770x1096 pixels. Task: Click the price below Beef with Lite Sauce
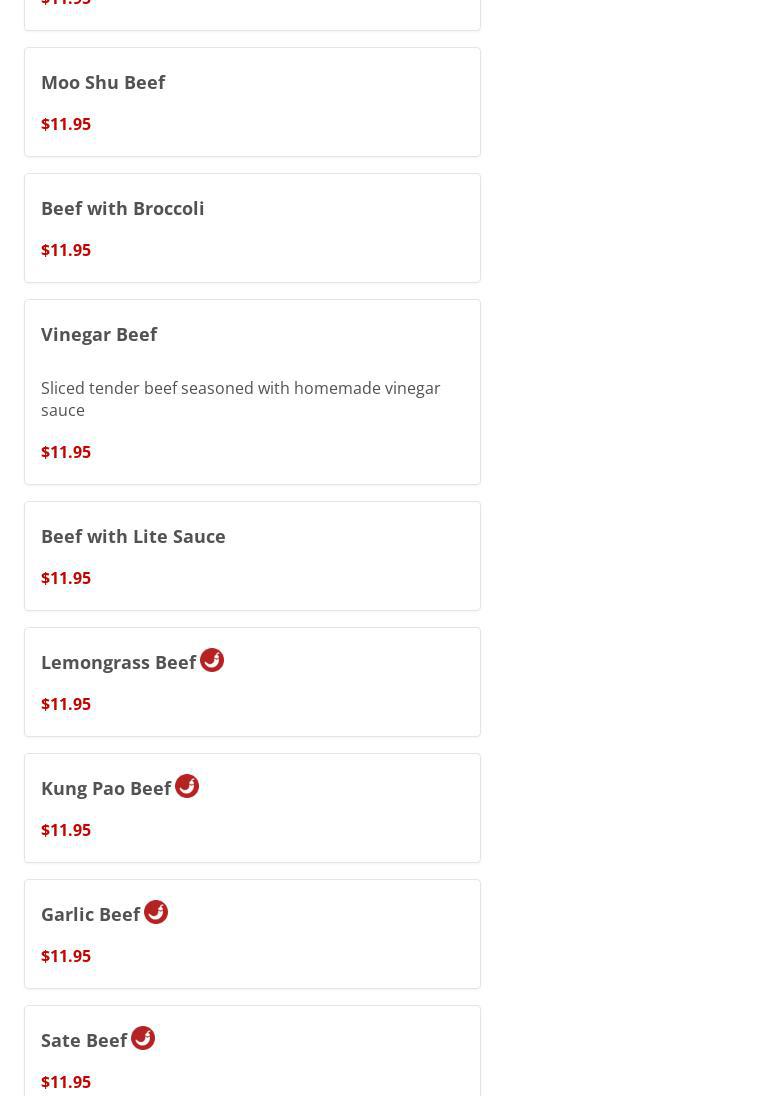[66, 578]
